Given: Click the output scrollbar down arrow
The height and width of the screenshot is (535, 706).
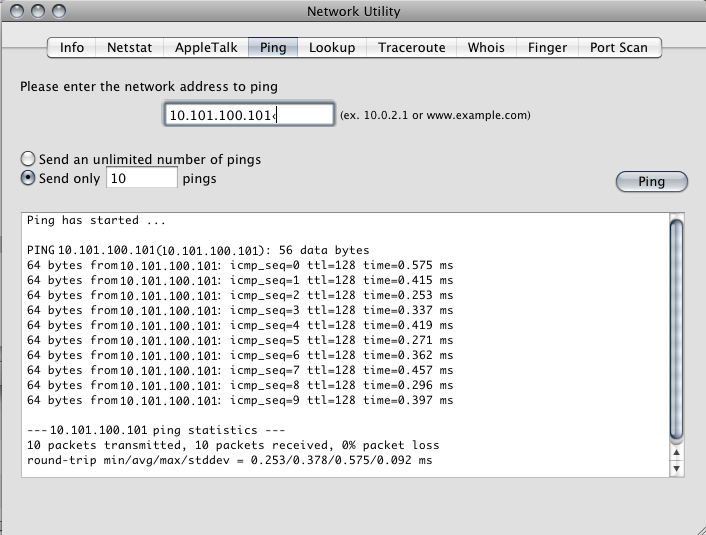Looking at the screenshot, I should (x=676, y=467).
